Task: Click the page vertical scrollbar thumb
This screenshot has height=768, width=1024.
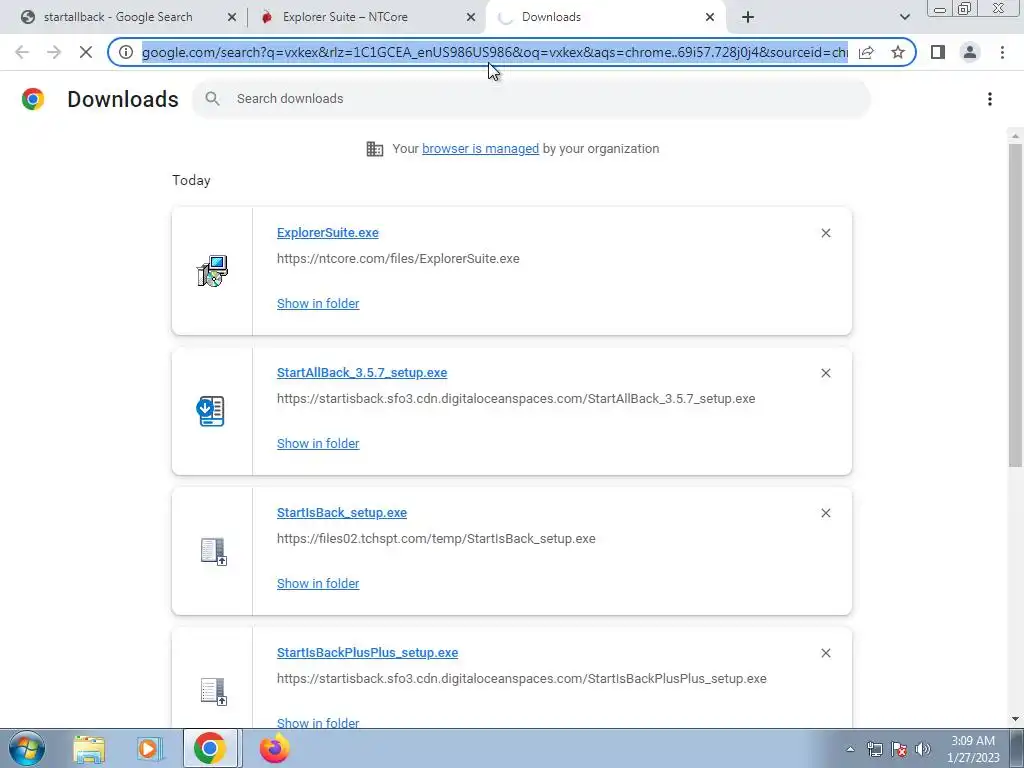Action: coord(1015,305)
